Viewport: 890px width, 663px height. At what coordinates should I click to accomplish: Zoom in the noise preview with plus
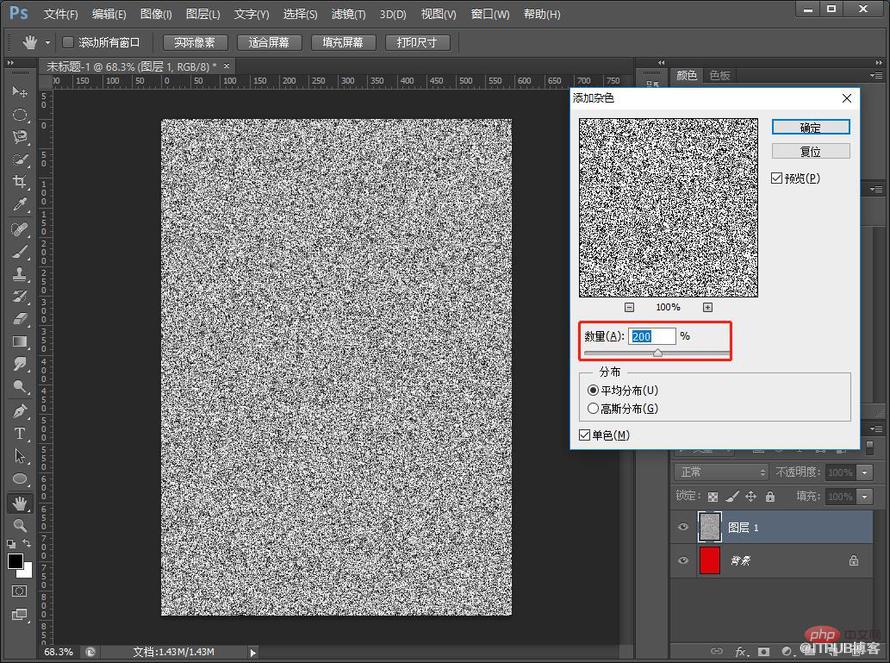click(707, 307)
